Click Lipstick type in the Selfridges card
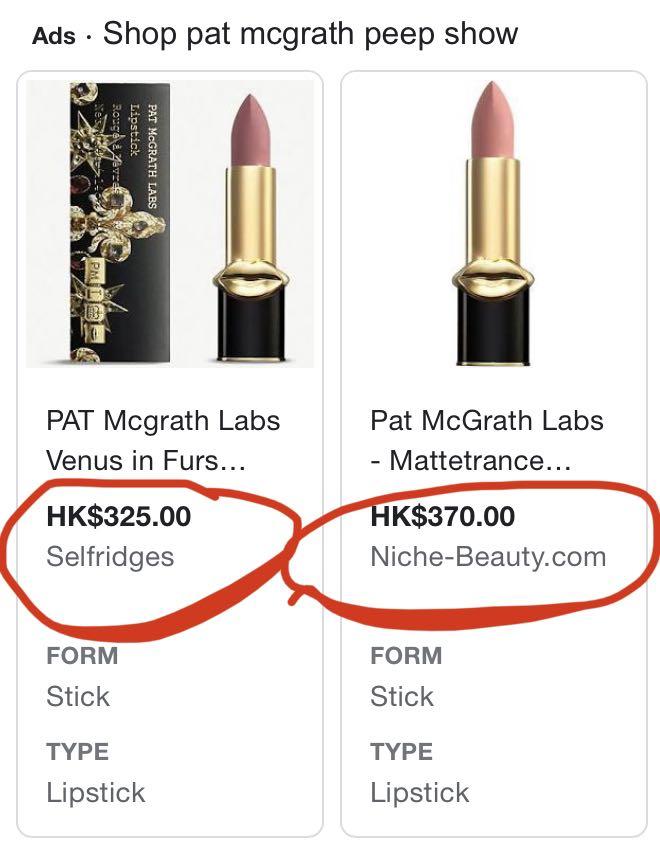Screen dimensions: 660x852 96,792
